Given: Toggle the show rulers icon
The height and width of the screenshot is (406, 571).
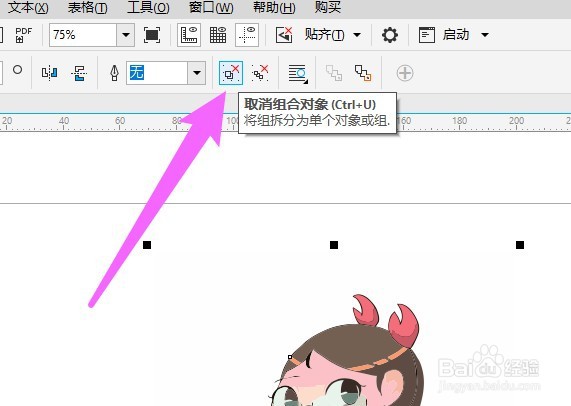Looking at the screenshot, I should pos(189,35).
